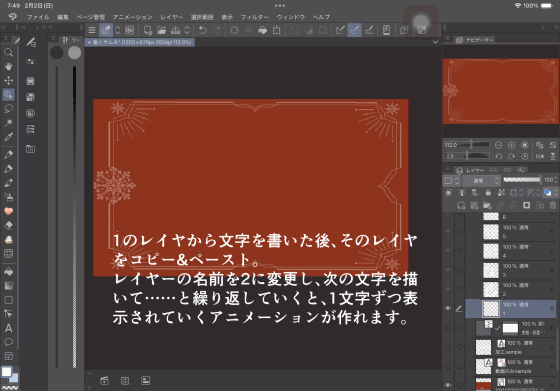
Task: Toggle visibility eye of layer 5
Action: point(448,231)
